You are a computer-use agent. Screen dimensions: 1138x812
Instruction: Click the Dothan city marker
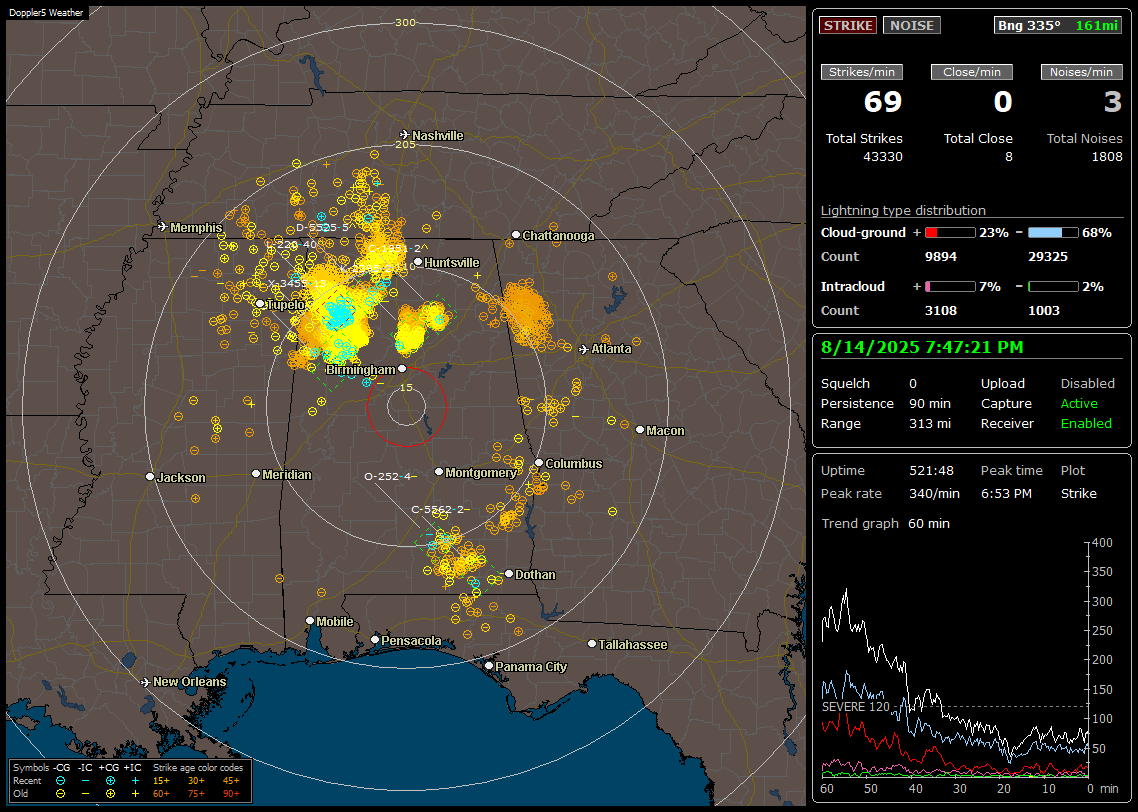pos(509,574)
